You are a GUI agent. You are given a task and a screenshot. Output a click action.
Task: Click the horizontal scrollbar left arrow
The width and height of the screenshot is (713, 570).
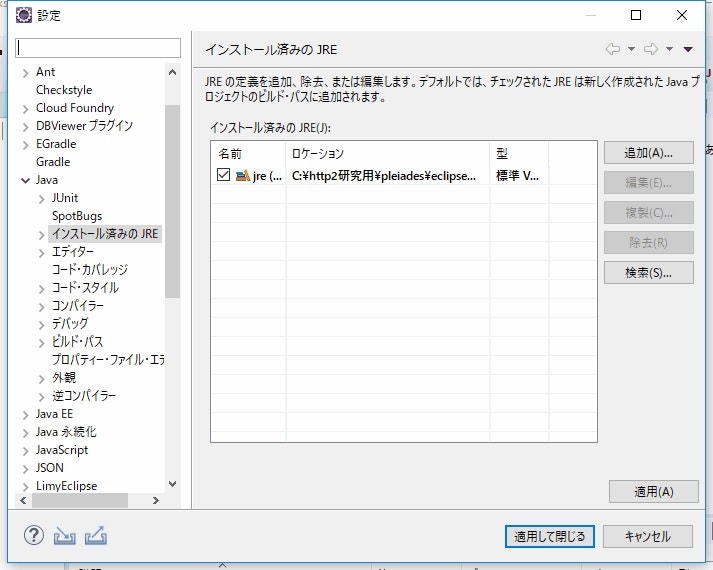23,500
